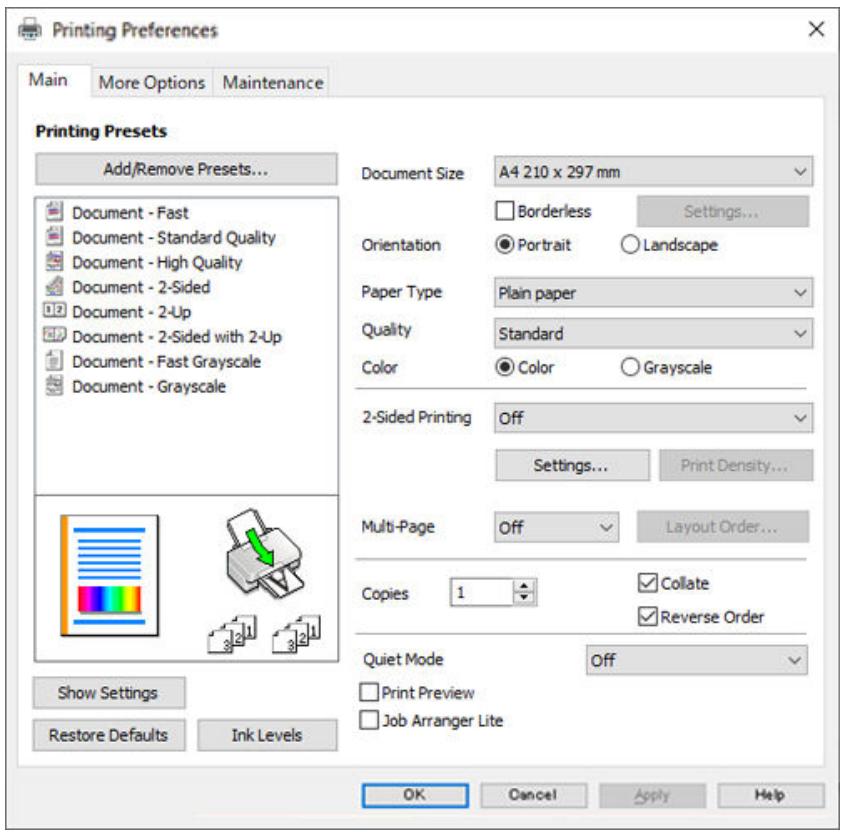843x832 pixels.
Task: Select 'Document - 2-Sided with 2-Up' preset text
Action: 177,336
